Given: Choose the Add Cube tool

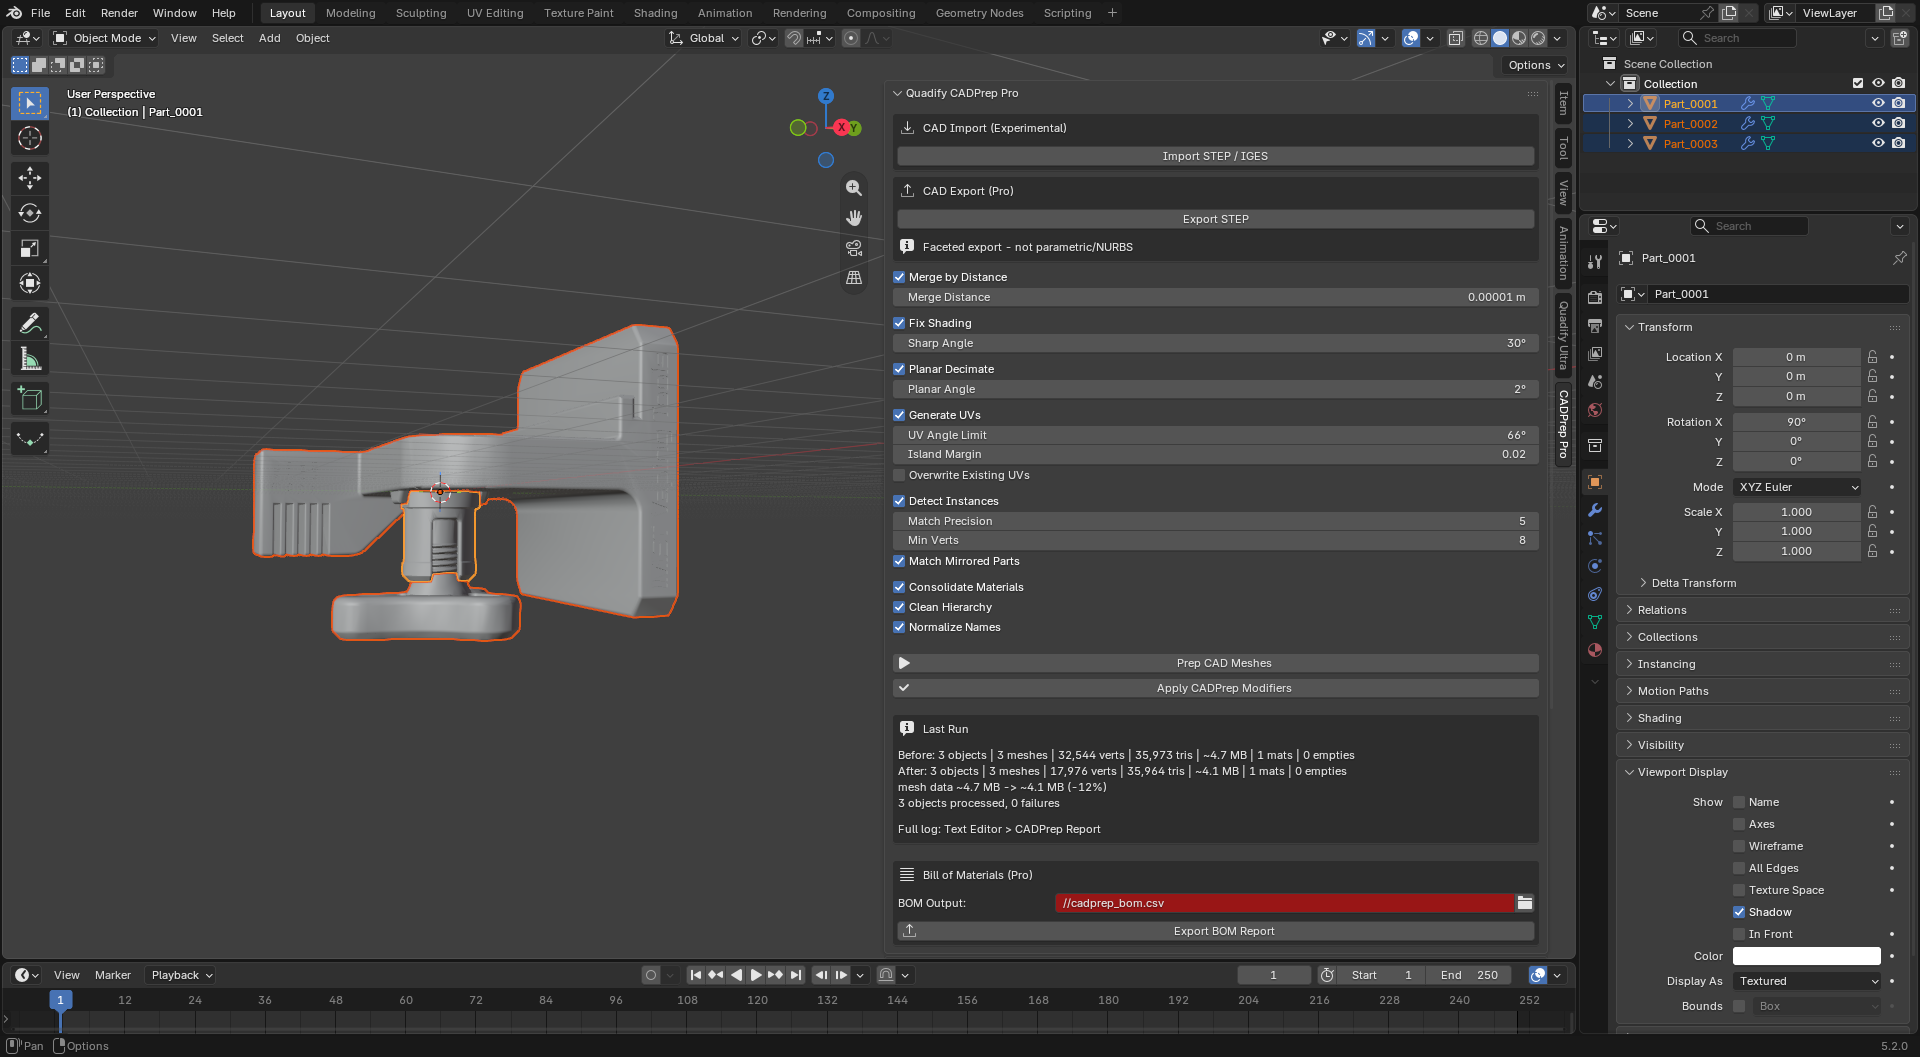Looking at the screenshot, I should pos(30,399).
